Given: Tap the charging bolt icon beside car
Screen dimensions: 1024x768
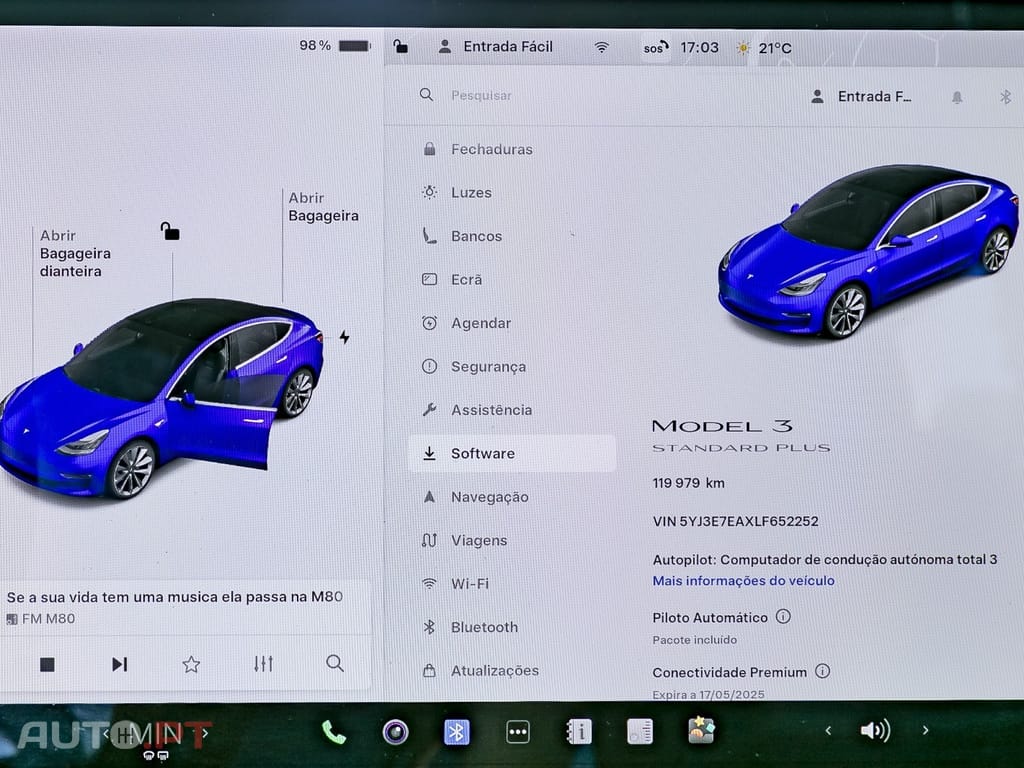Looking at the screenshot, I should pyautogui.click(x=344, y=337).
